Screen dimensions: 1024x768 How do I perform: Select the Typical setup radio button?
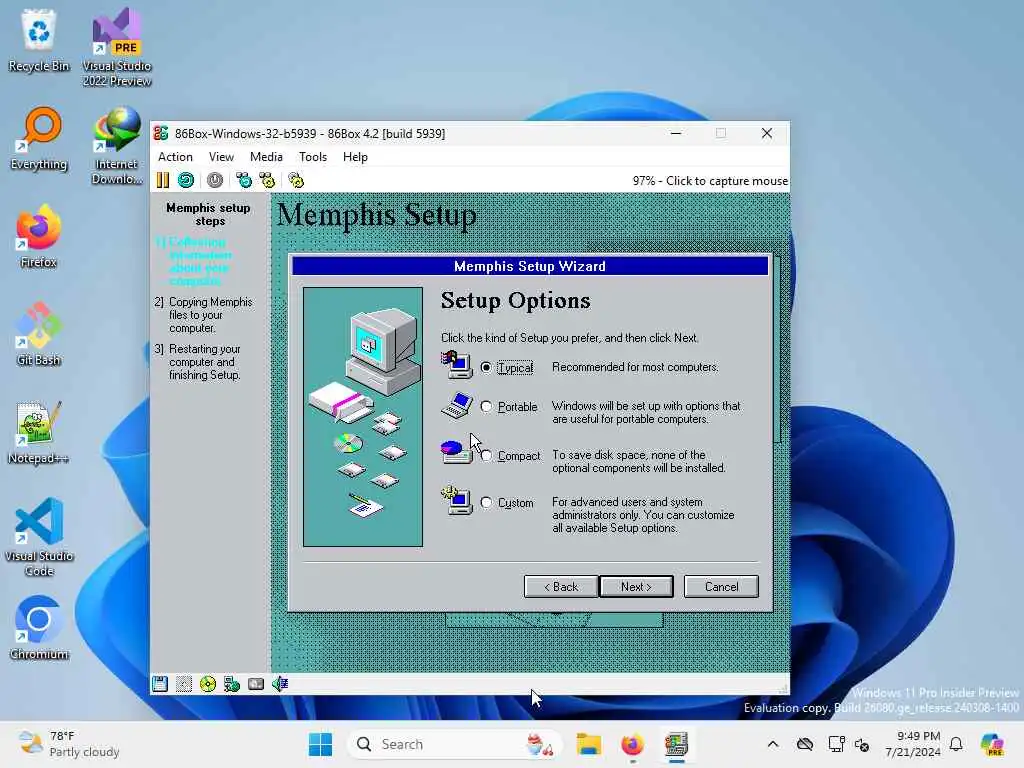(x=486, y=368)
